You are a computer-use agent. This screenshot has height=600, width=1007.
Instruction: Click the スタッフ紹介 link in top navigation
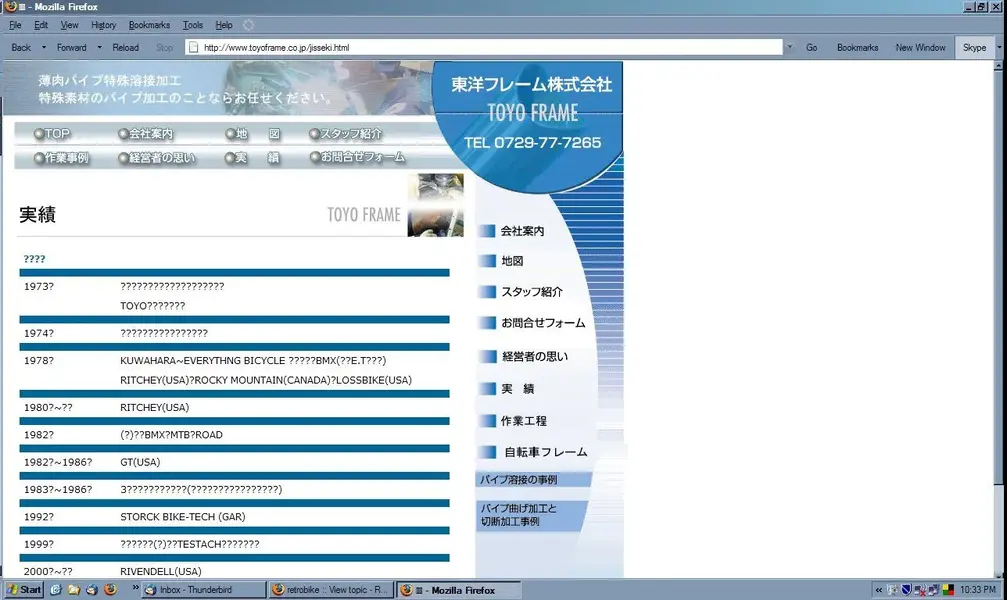pos(346,134)
